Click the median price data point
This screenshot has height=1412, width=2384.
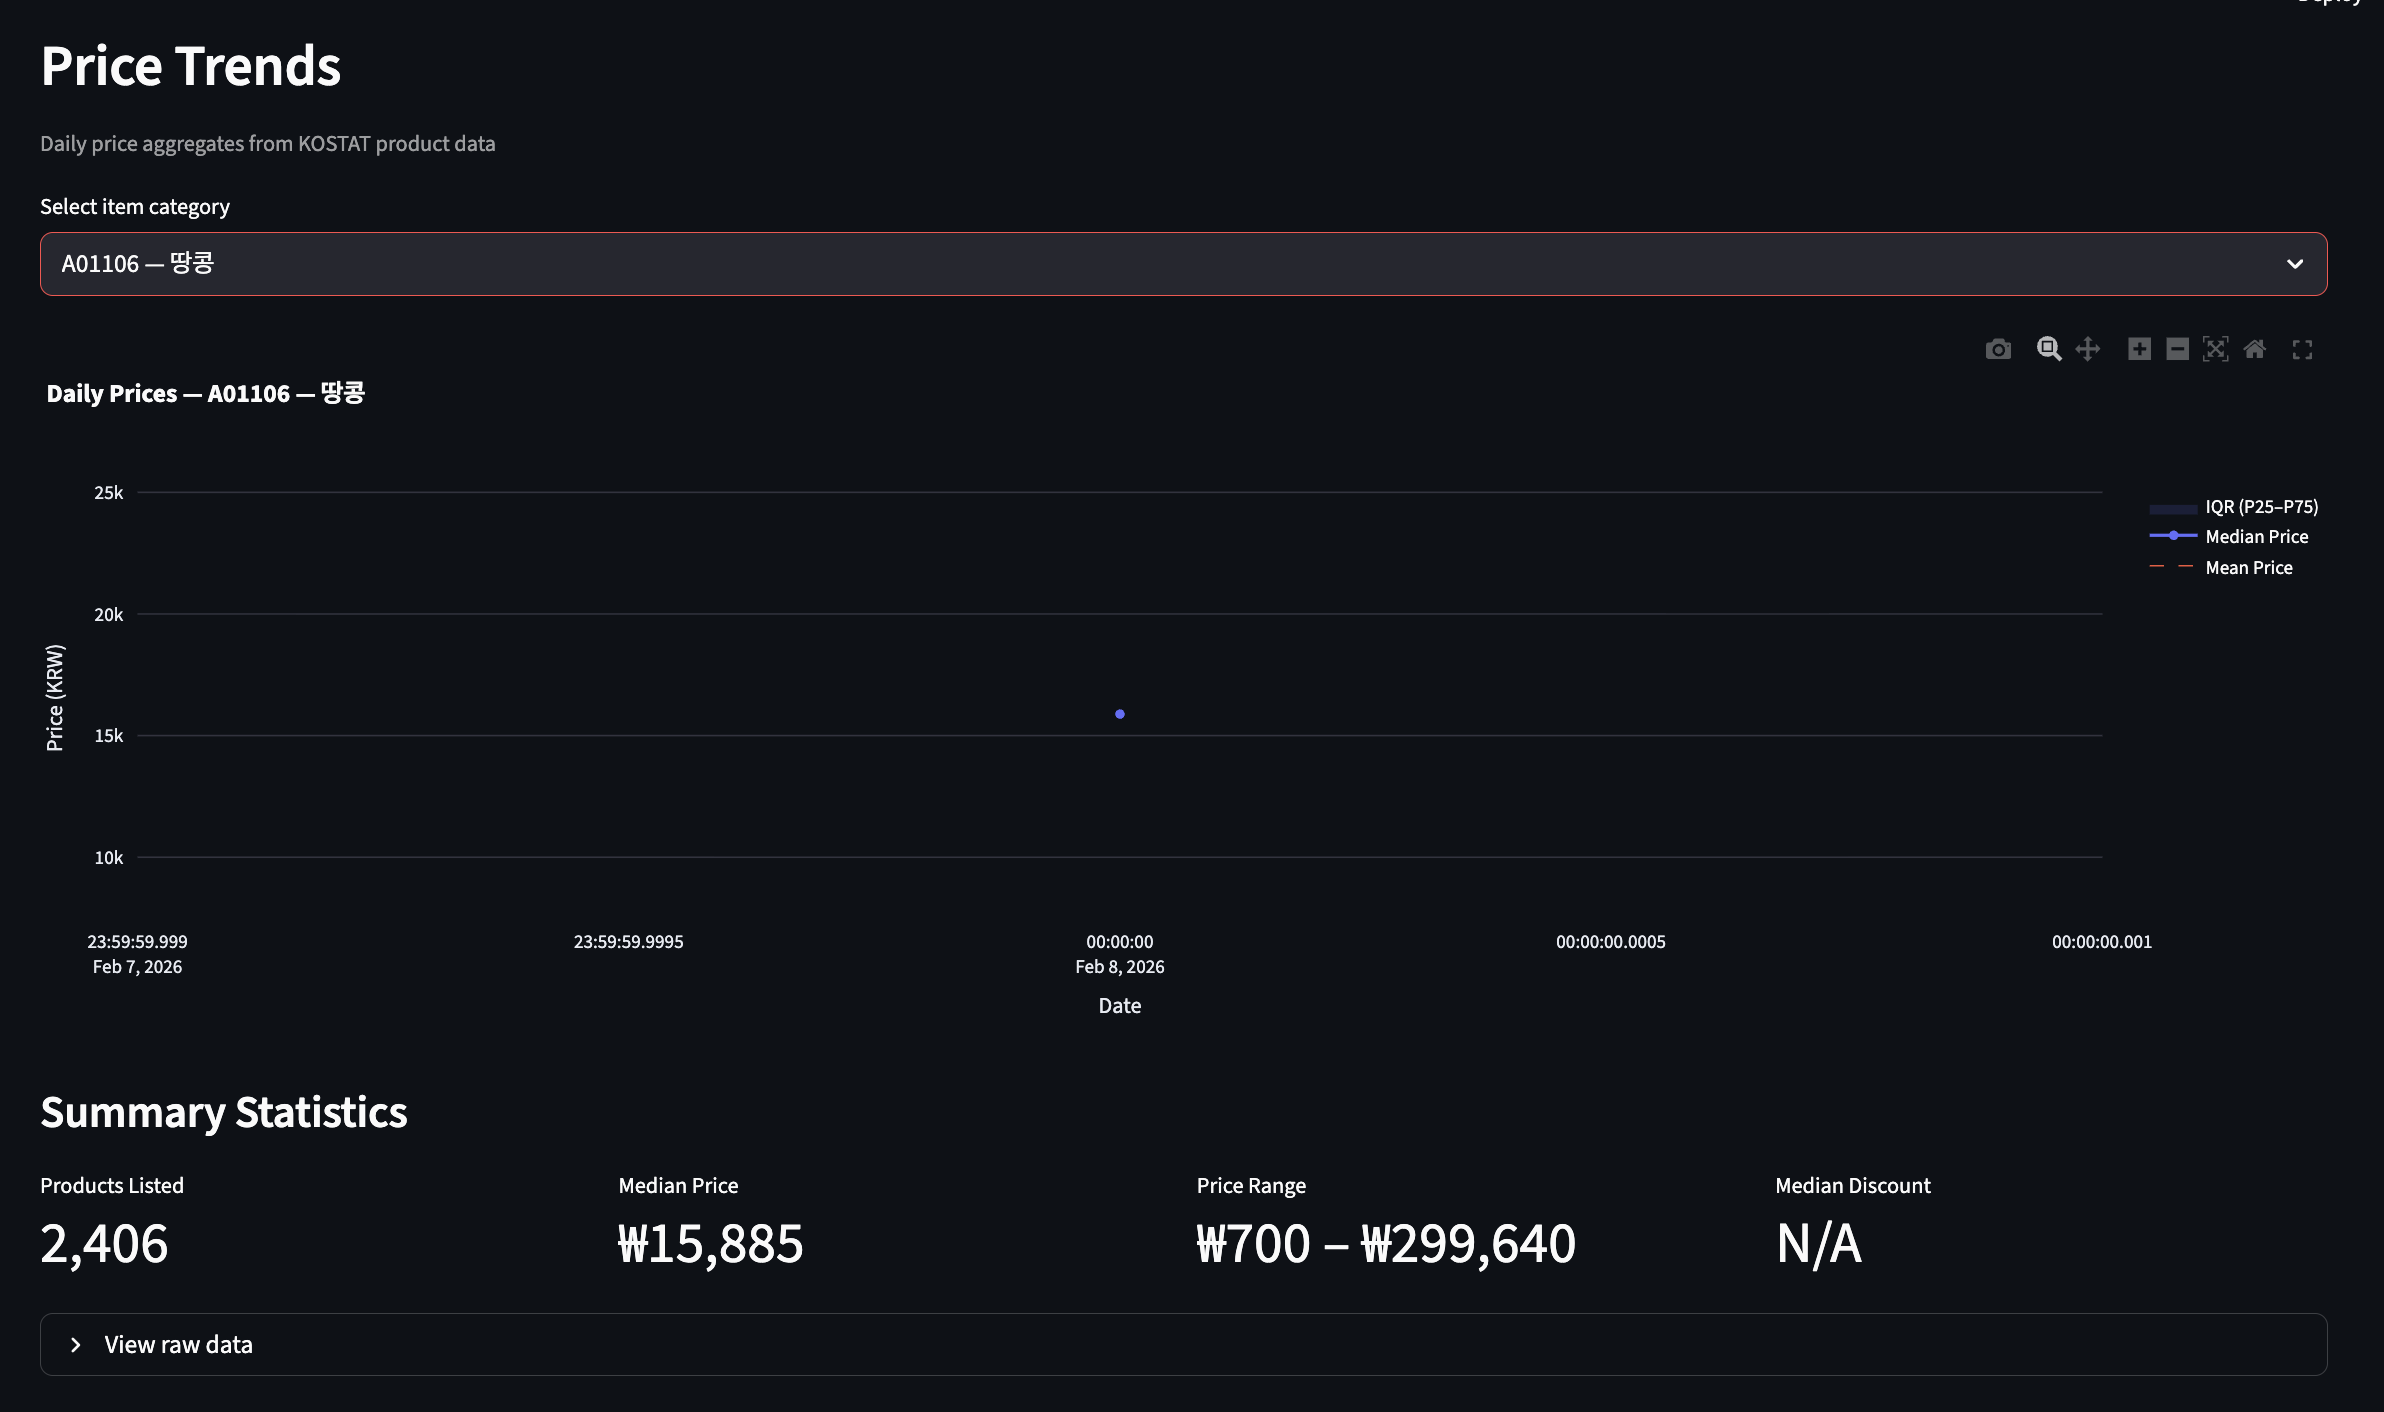point(1120,714)
